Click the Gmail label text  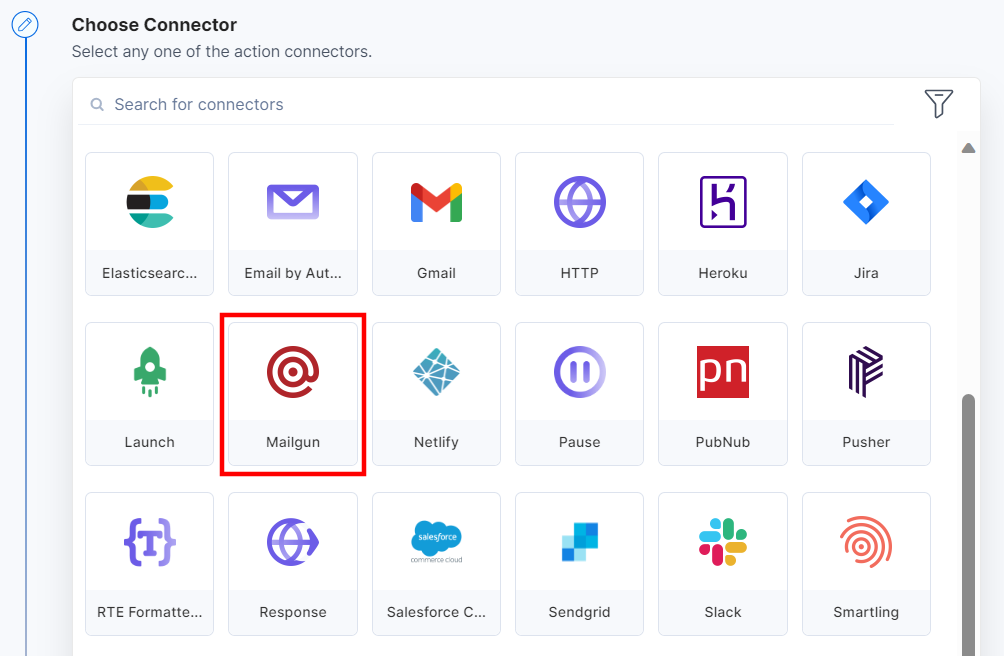click(x=436, y=273)
